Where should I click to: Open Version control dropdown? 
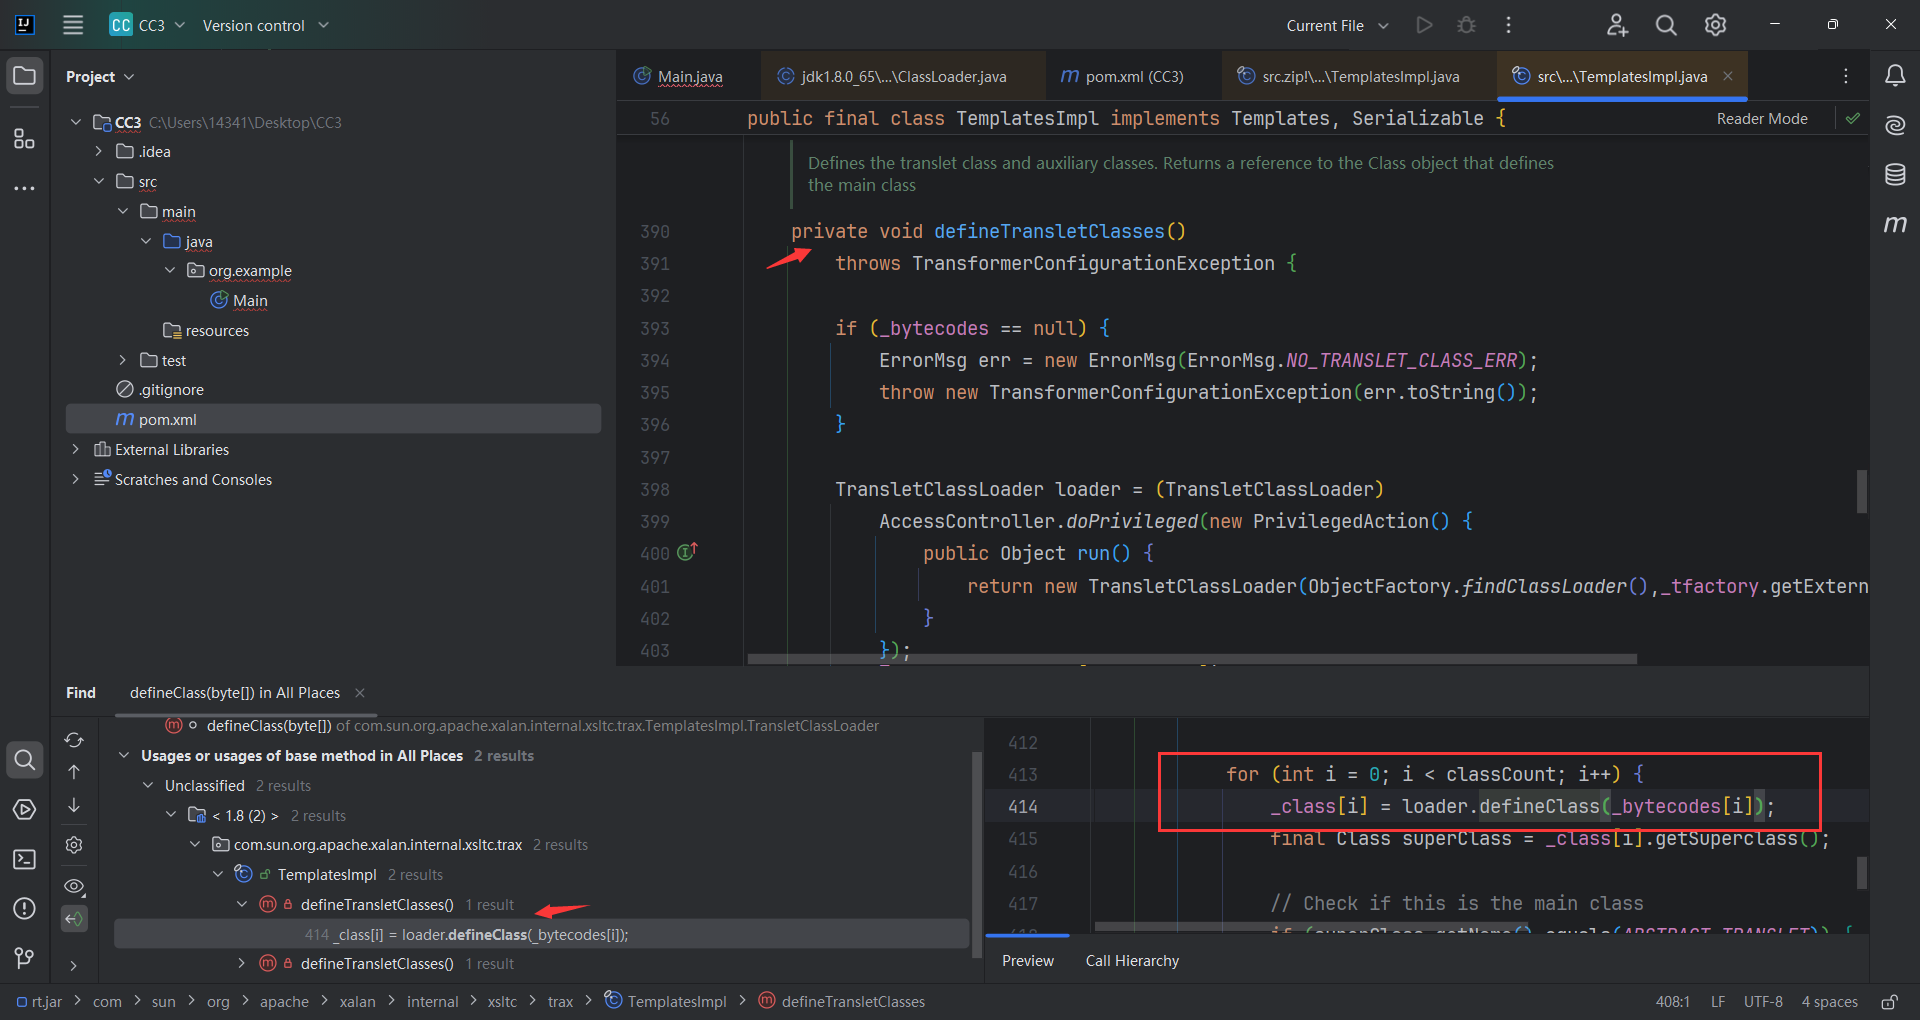pyautogui.click(x=265, y=25)
